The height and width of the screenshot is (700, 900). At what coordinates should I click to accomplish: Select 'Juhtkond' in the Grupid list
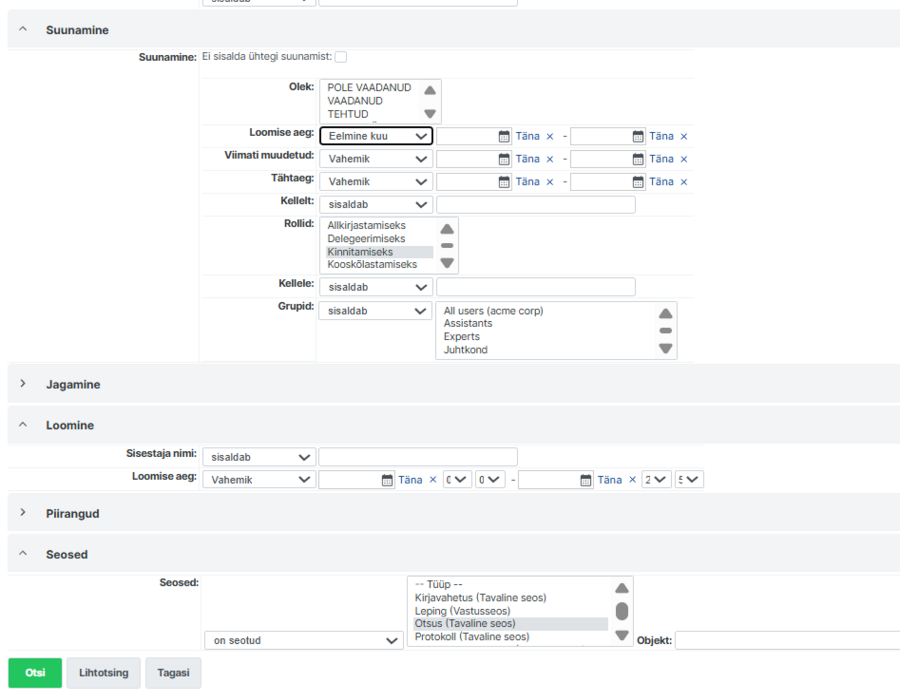point(465,350)
